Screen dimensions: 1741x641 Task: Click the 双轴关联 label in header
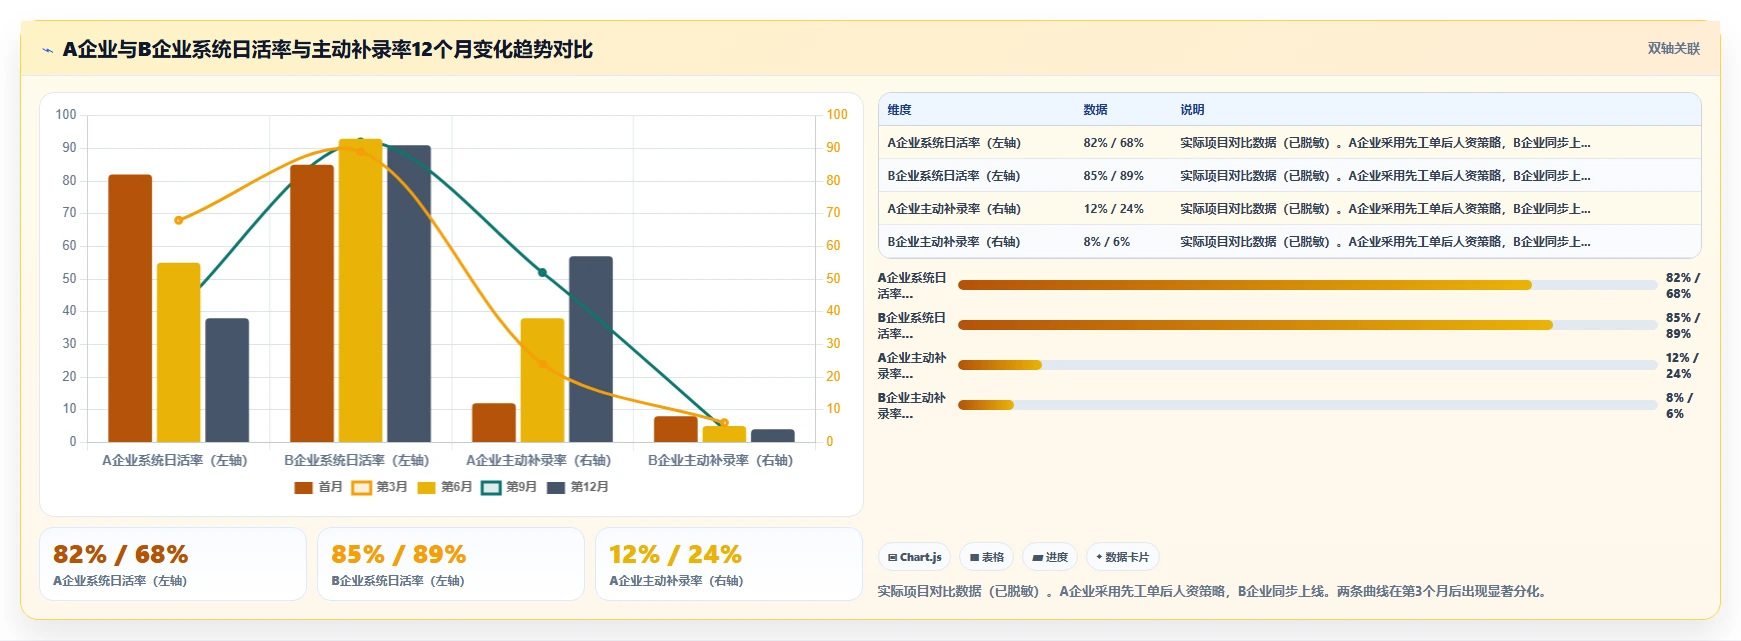pyautogui.click(x=1673, y=49)
